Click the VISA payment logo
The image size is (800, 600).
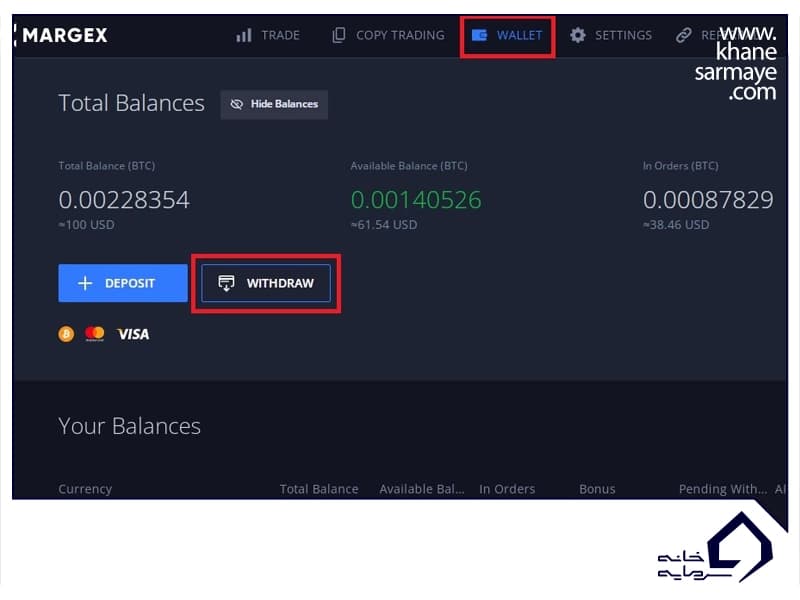point(133,334)
